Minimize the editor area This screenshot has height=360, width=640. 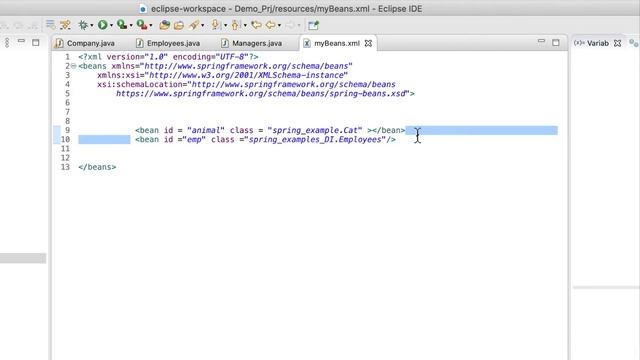tap(541, 41)
